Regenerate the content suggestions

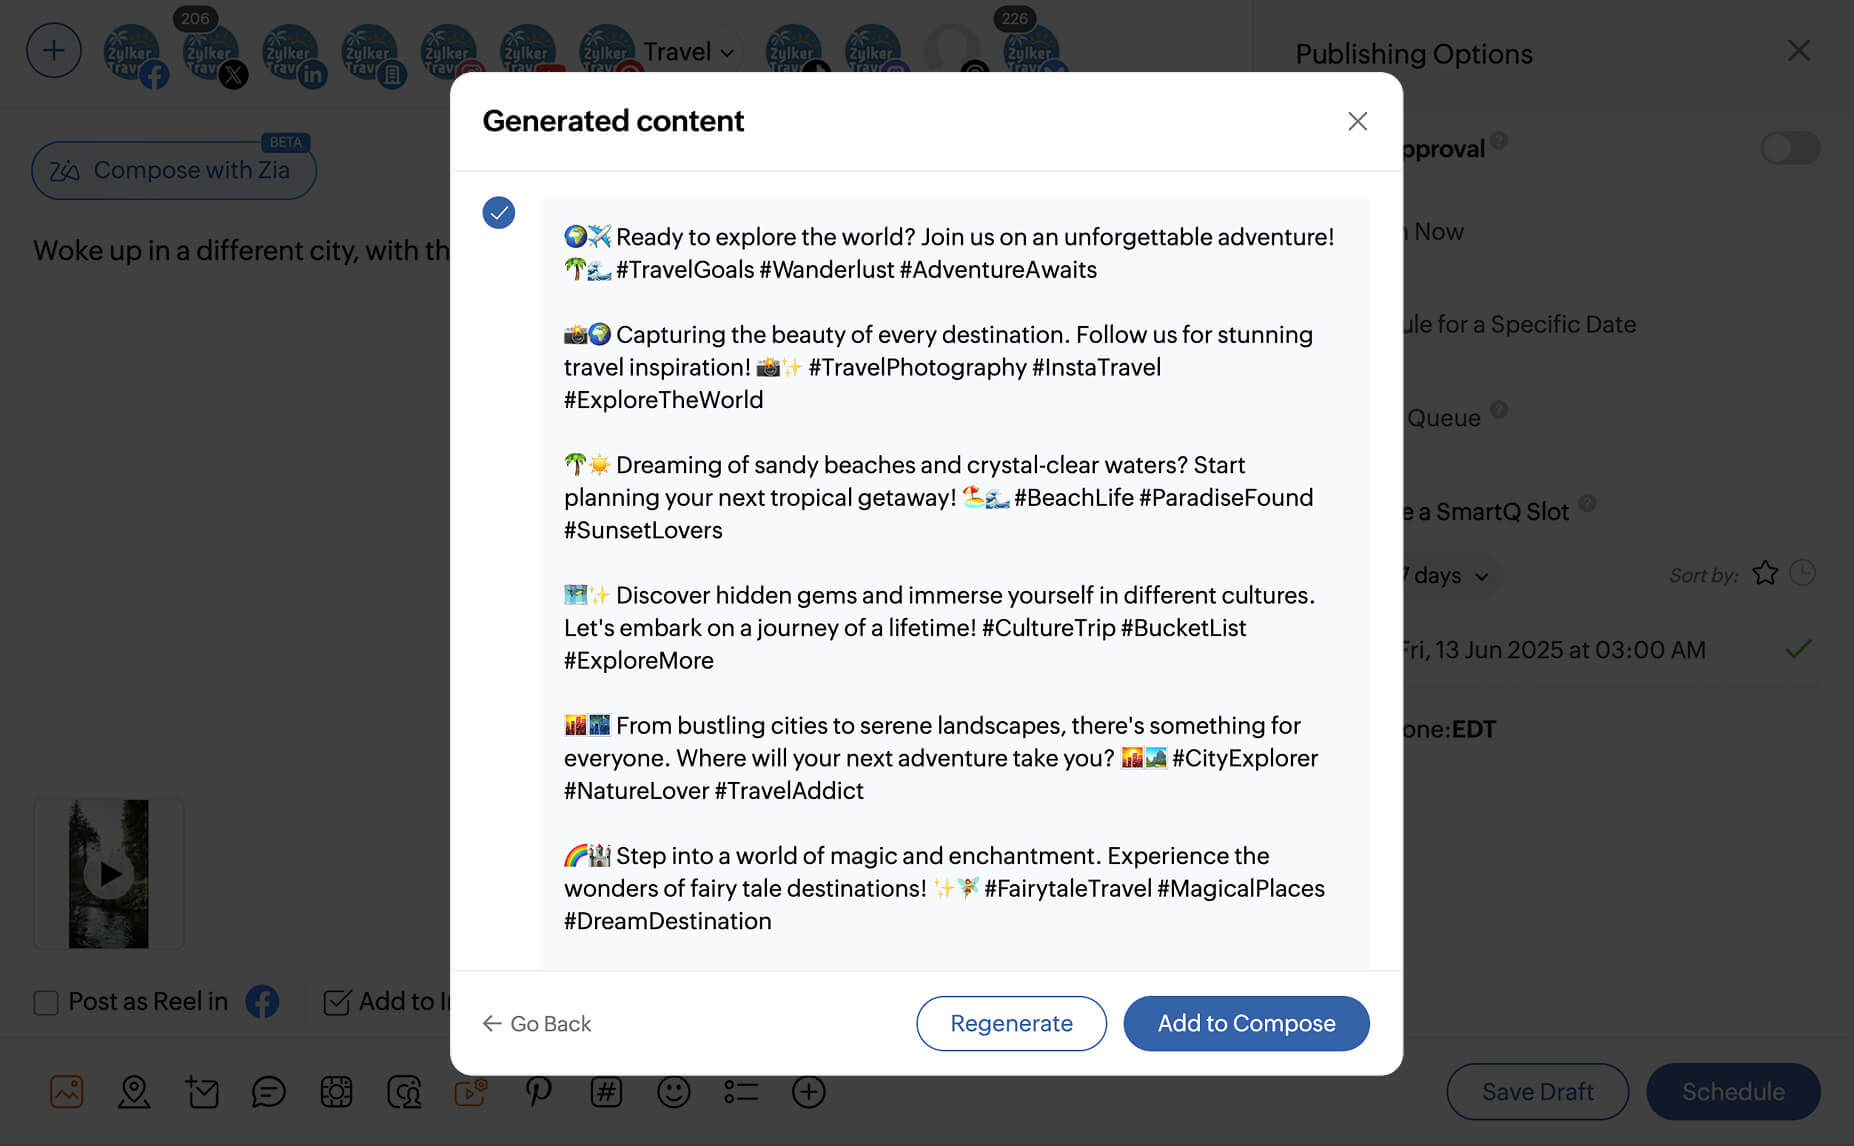tap(1011, 1023)
